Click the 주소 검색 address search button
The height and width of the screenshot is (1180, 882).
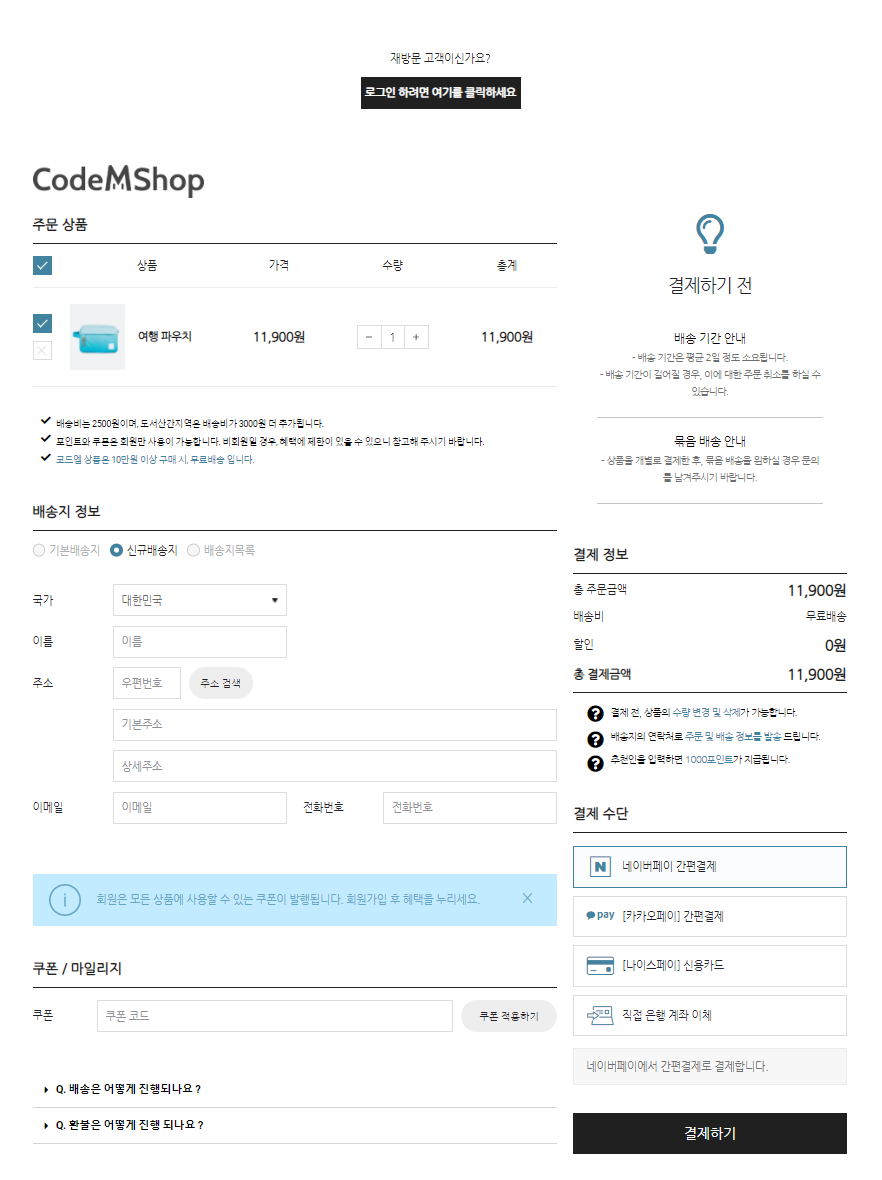pyautogui.click(x=220, y=682)
